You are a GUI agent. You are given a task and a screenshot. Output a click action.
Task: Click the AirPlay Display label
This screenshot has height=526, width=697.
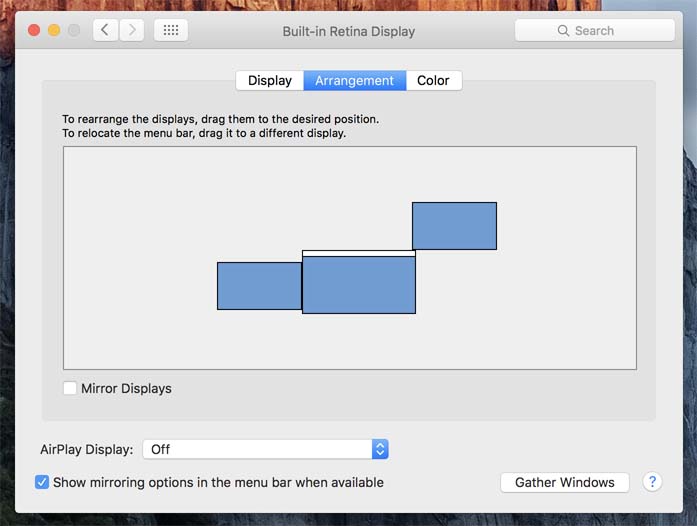pos(87,450)
